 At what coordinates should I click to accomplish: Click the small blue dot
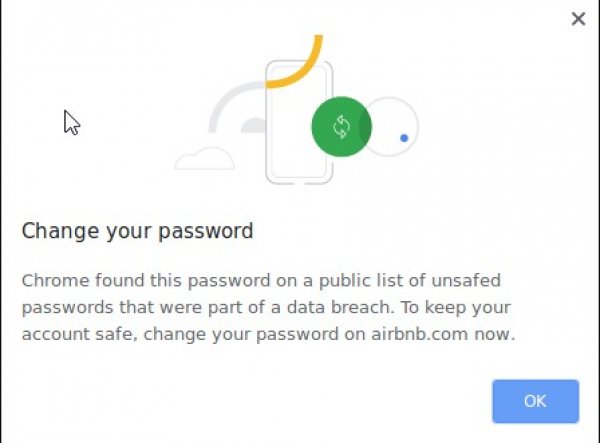pyautogui.click(x=404, y=138)
